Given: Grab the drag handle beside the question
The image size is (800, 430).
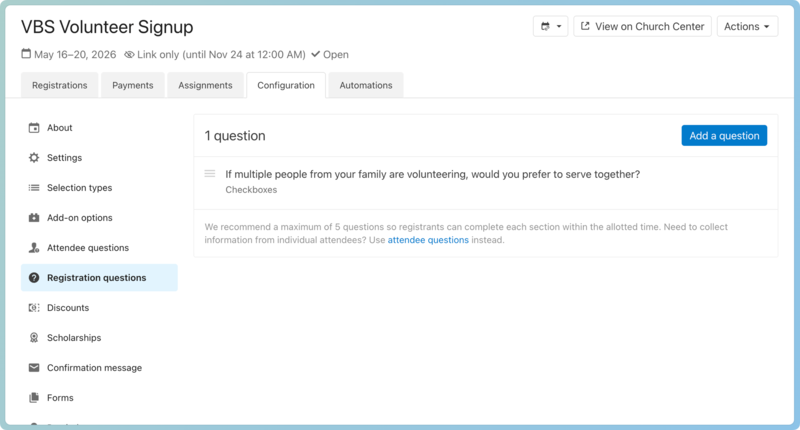Looking at the screenshot, I should [x=210, y=174].
